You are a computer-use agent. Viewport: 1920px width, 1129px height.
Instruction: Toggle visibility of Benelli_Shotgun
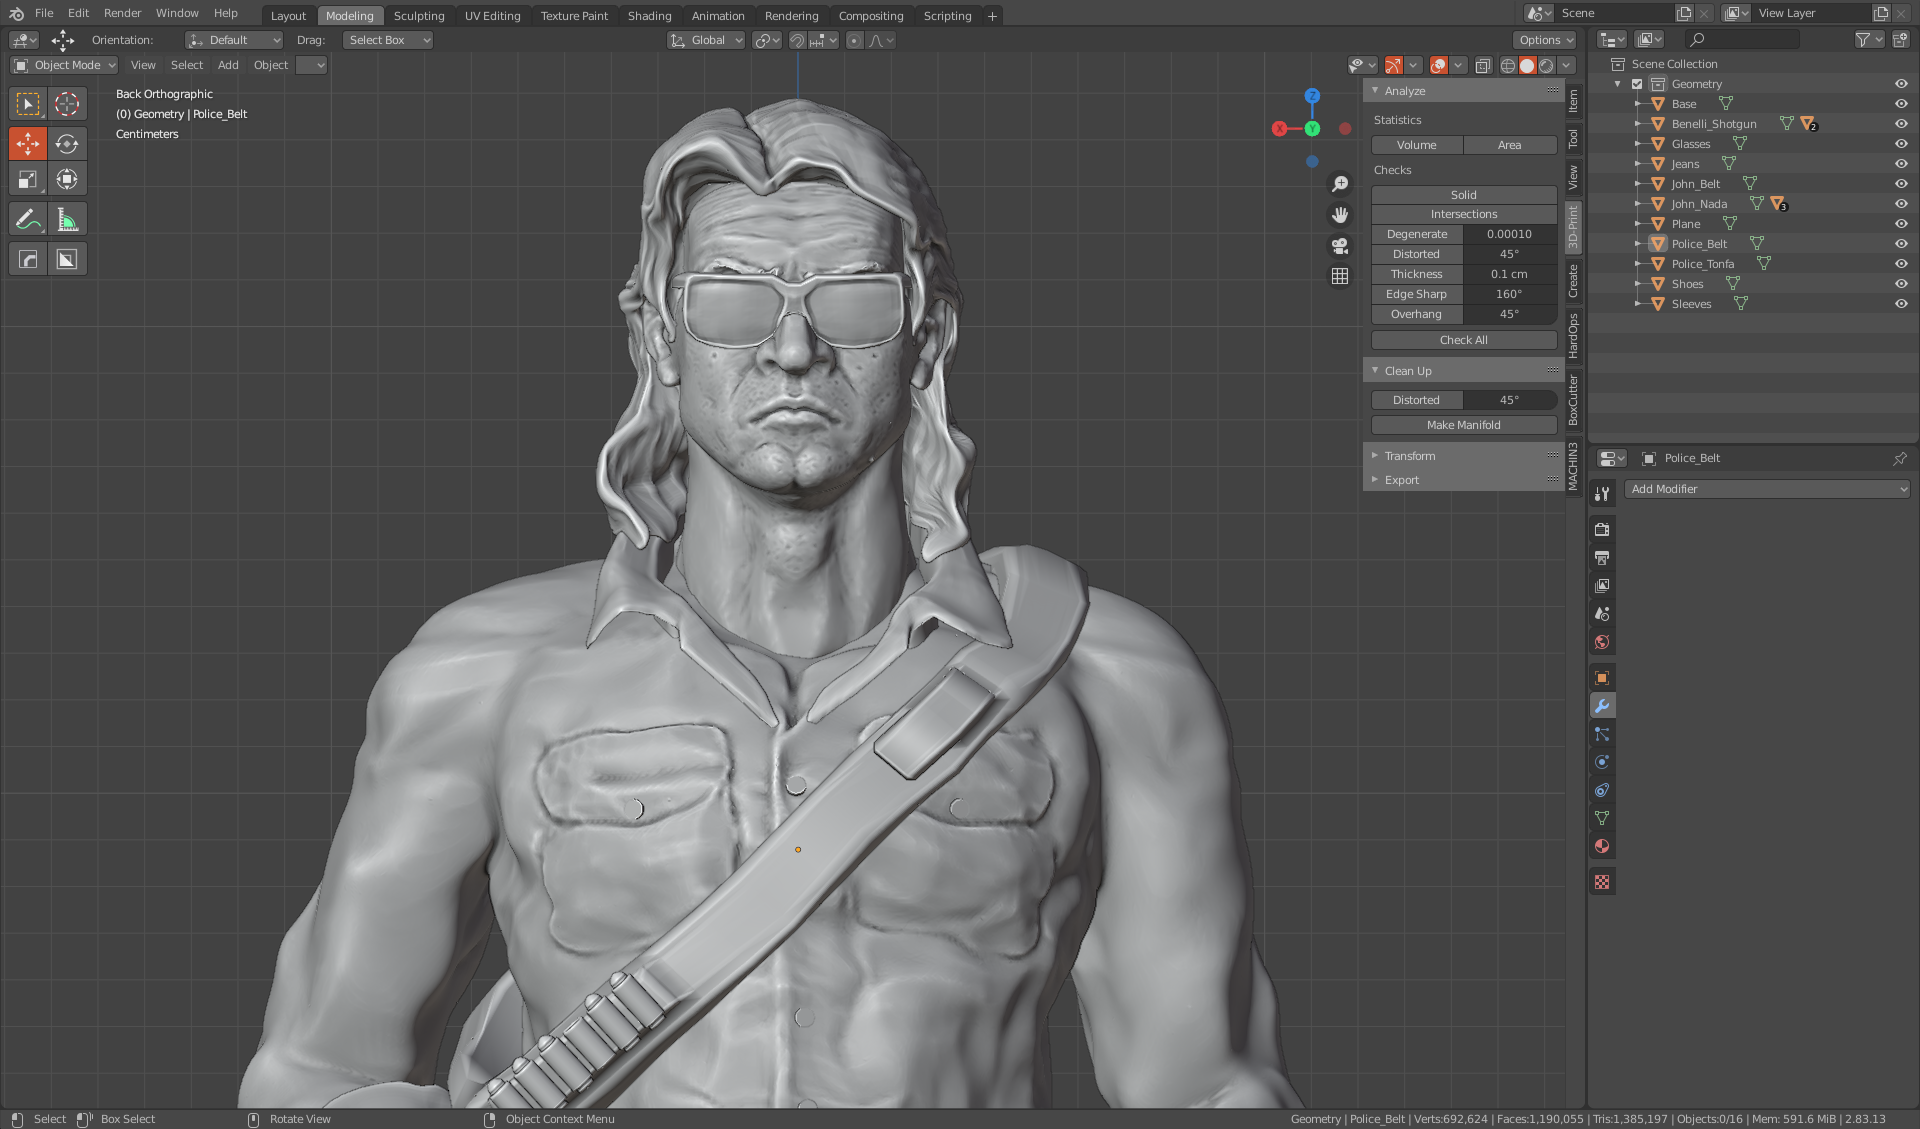pyautogui.click(x=1901, y=123)
